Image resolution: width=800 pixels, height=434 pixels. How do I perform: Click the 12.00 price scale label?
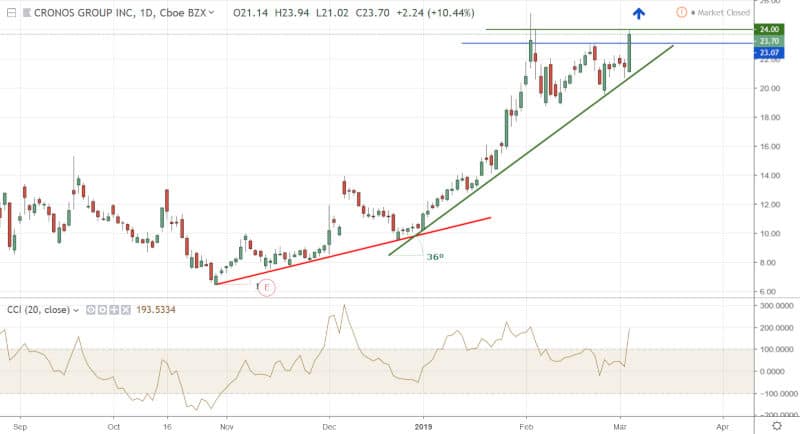769,205
